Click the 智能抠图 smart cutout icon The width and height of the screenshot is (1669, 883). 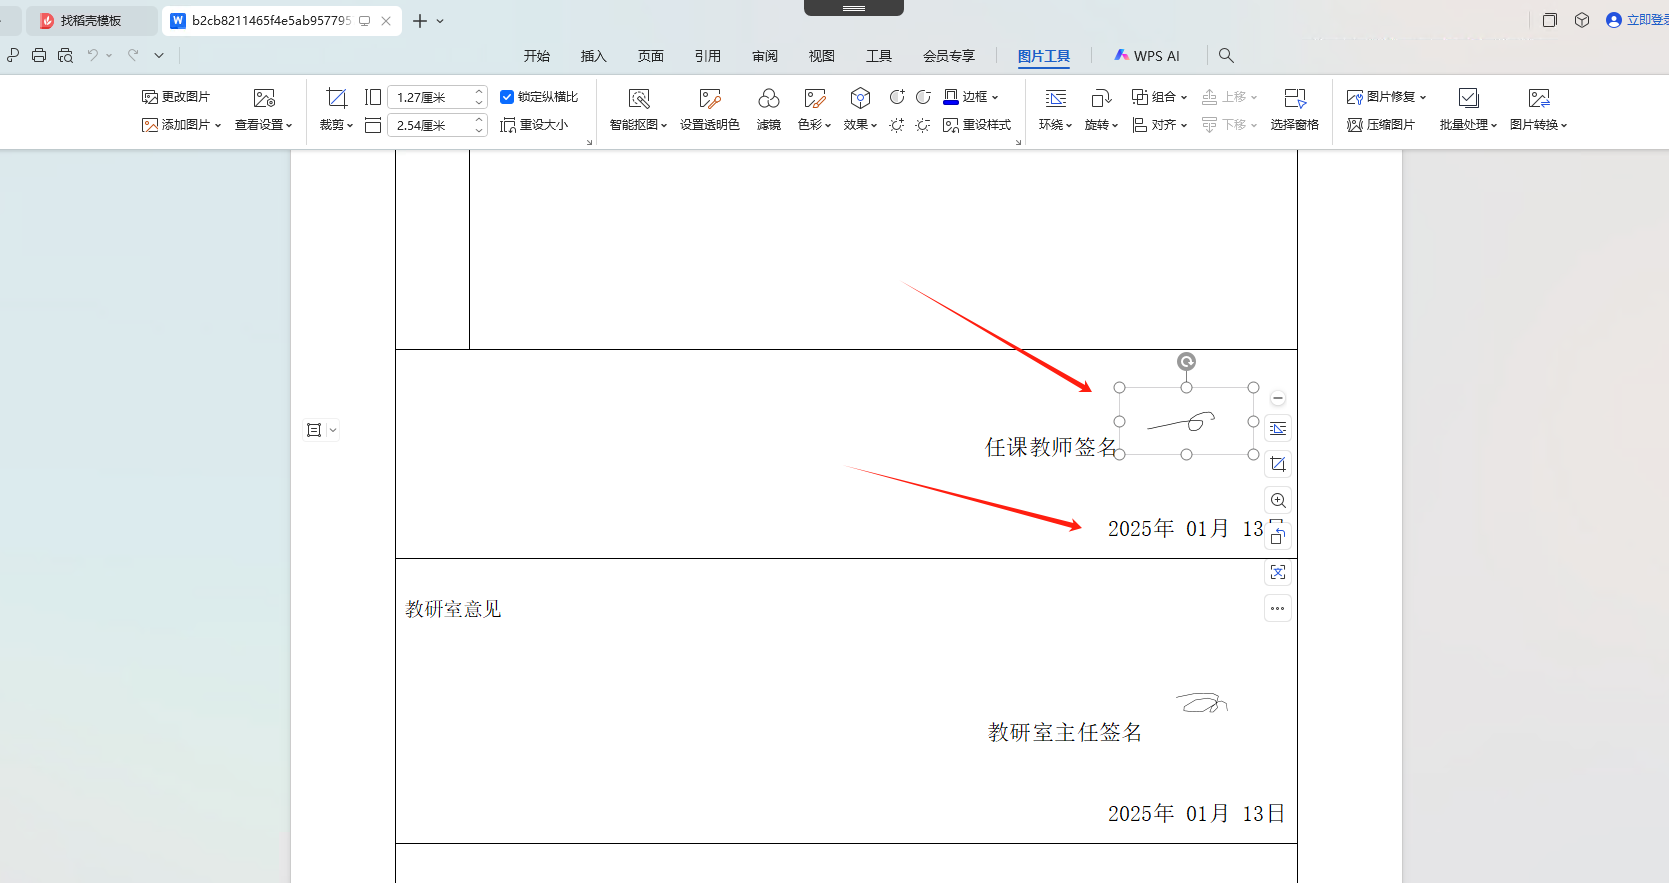tap(639, 98)
